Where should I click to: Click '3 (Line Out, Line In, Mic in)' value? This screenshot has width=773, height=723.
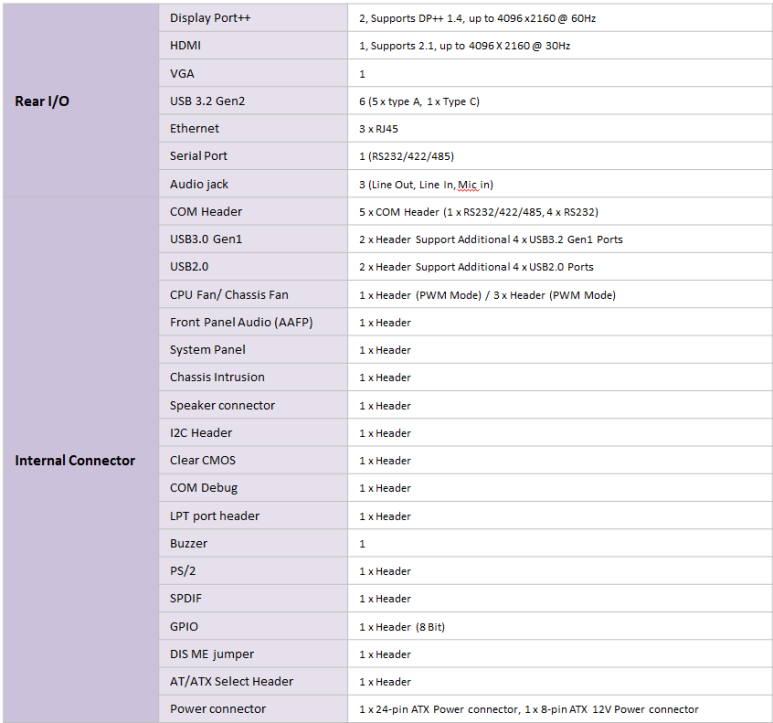coord(426,184)
